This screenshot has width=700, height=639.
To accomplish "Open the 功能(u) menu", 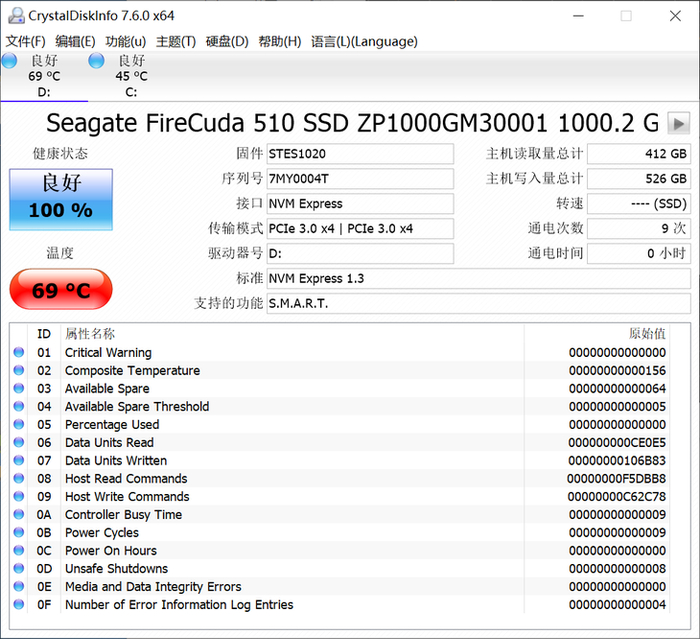I will (125, 42).
